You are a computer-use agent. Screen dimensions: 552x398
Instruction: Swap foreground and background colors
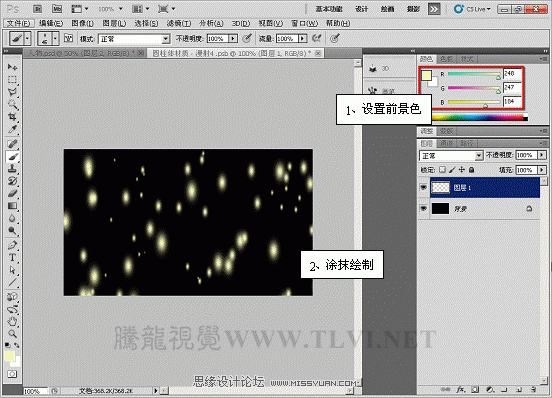tap(17, 345)
